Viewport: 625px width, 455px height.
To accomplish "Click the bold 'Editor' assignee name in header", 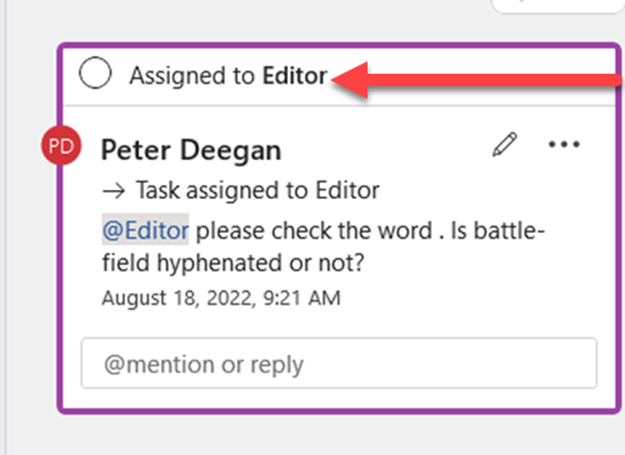I will point(295,76).
